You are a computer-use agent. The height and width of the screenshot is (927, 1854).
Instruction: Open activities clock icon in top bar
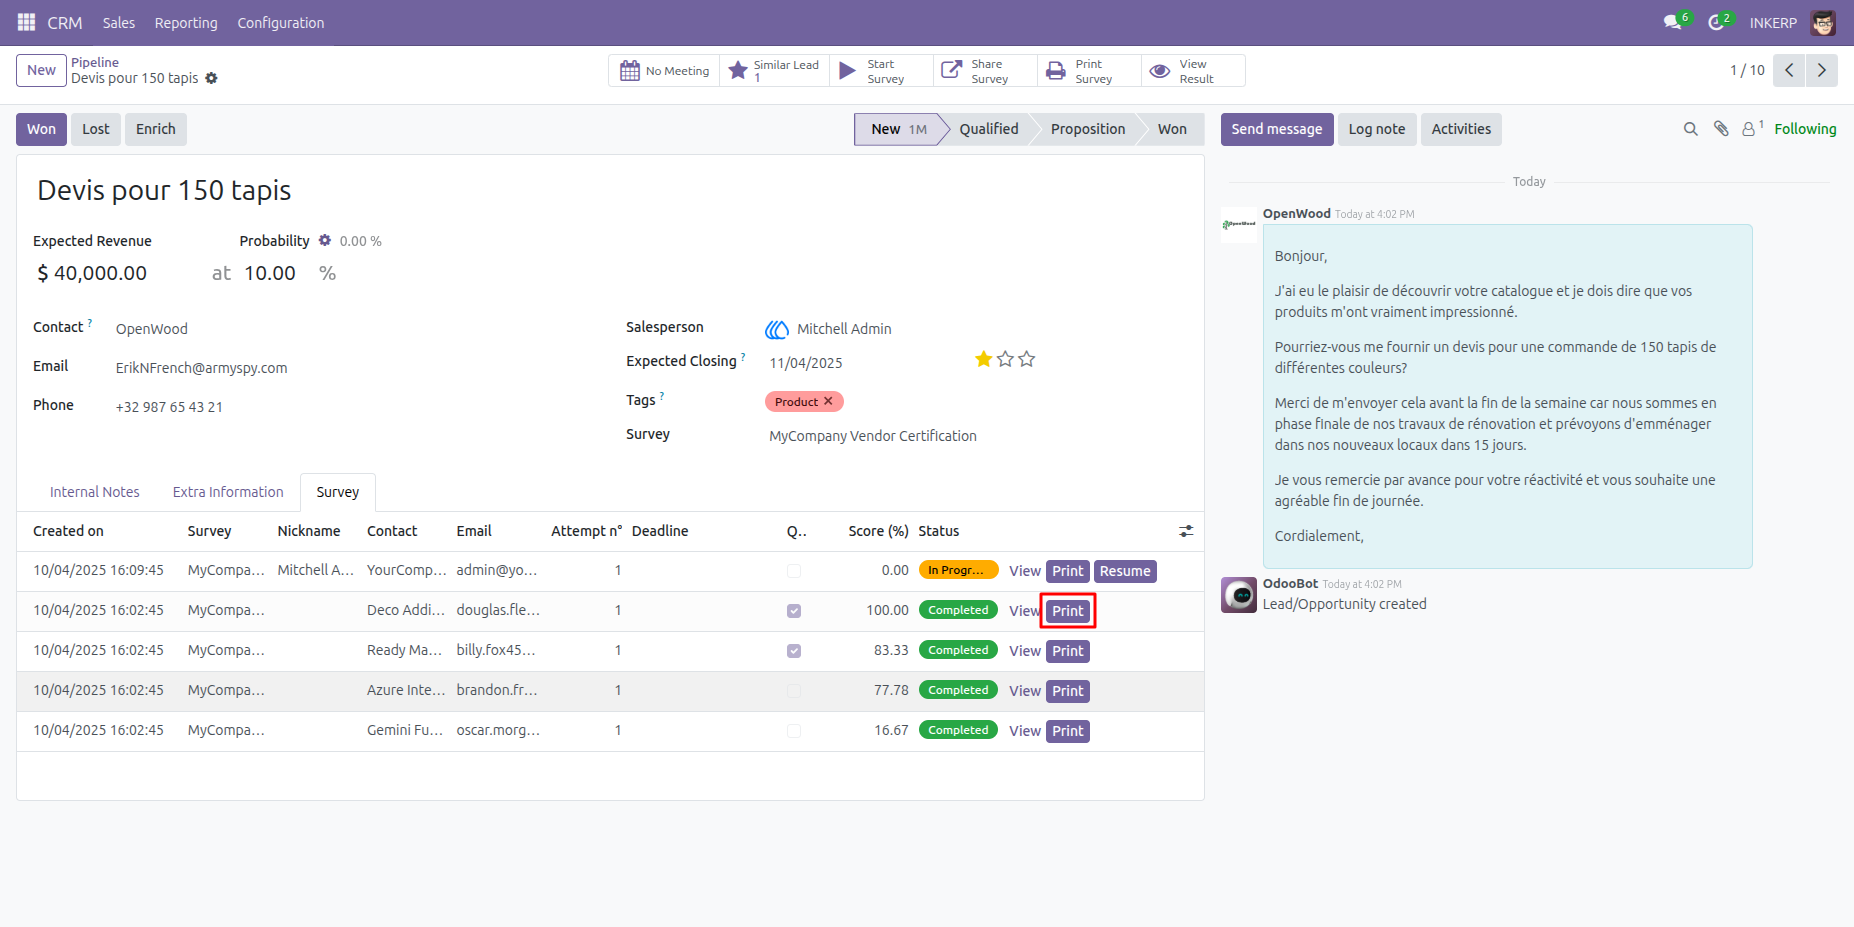coord(1716,22)
